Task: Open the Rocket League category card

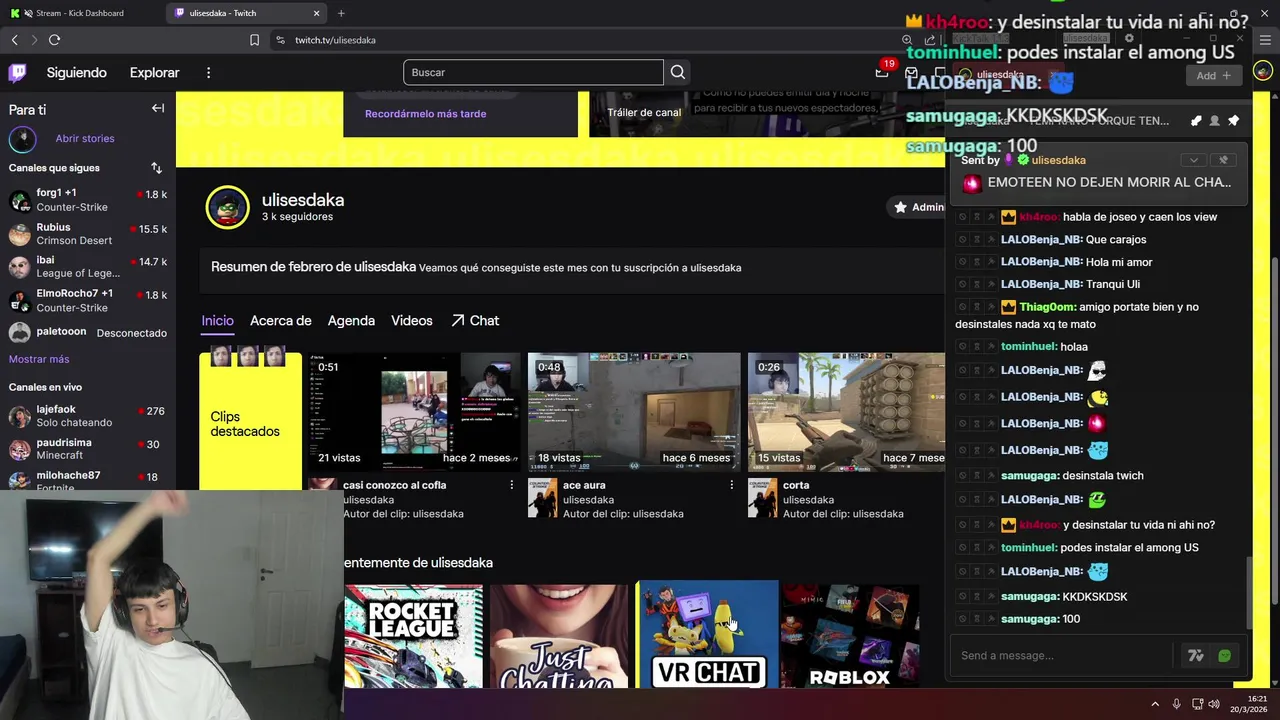Action: (x=413, y=636)
